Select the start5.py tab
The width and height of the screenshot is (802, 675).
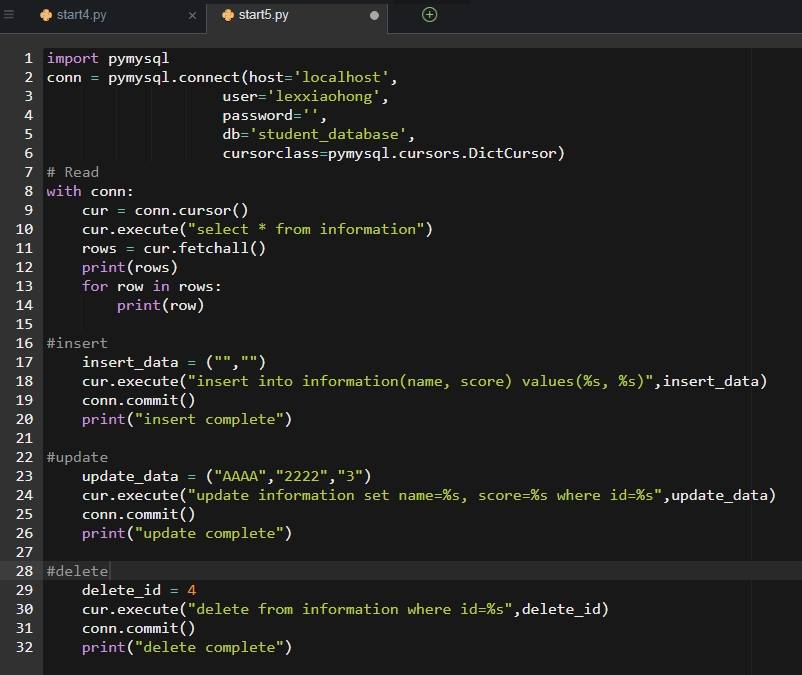[x=297, y=16]
